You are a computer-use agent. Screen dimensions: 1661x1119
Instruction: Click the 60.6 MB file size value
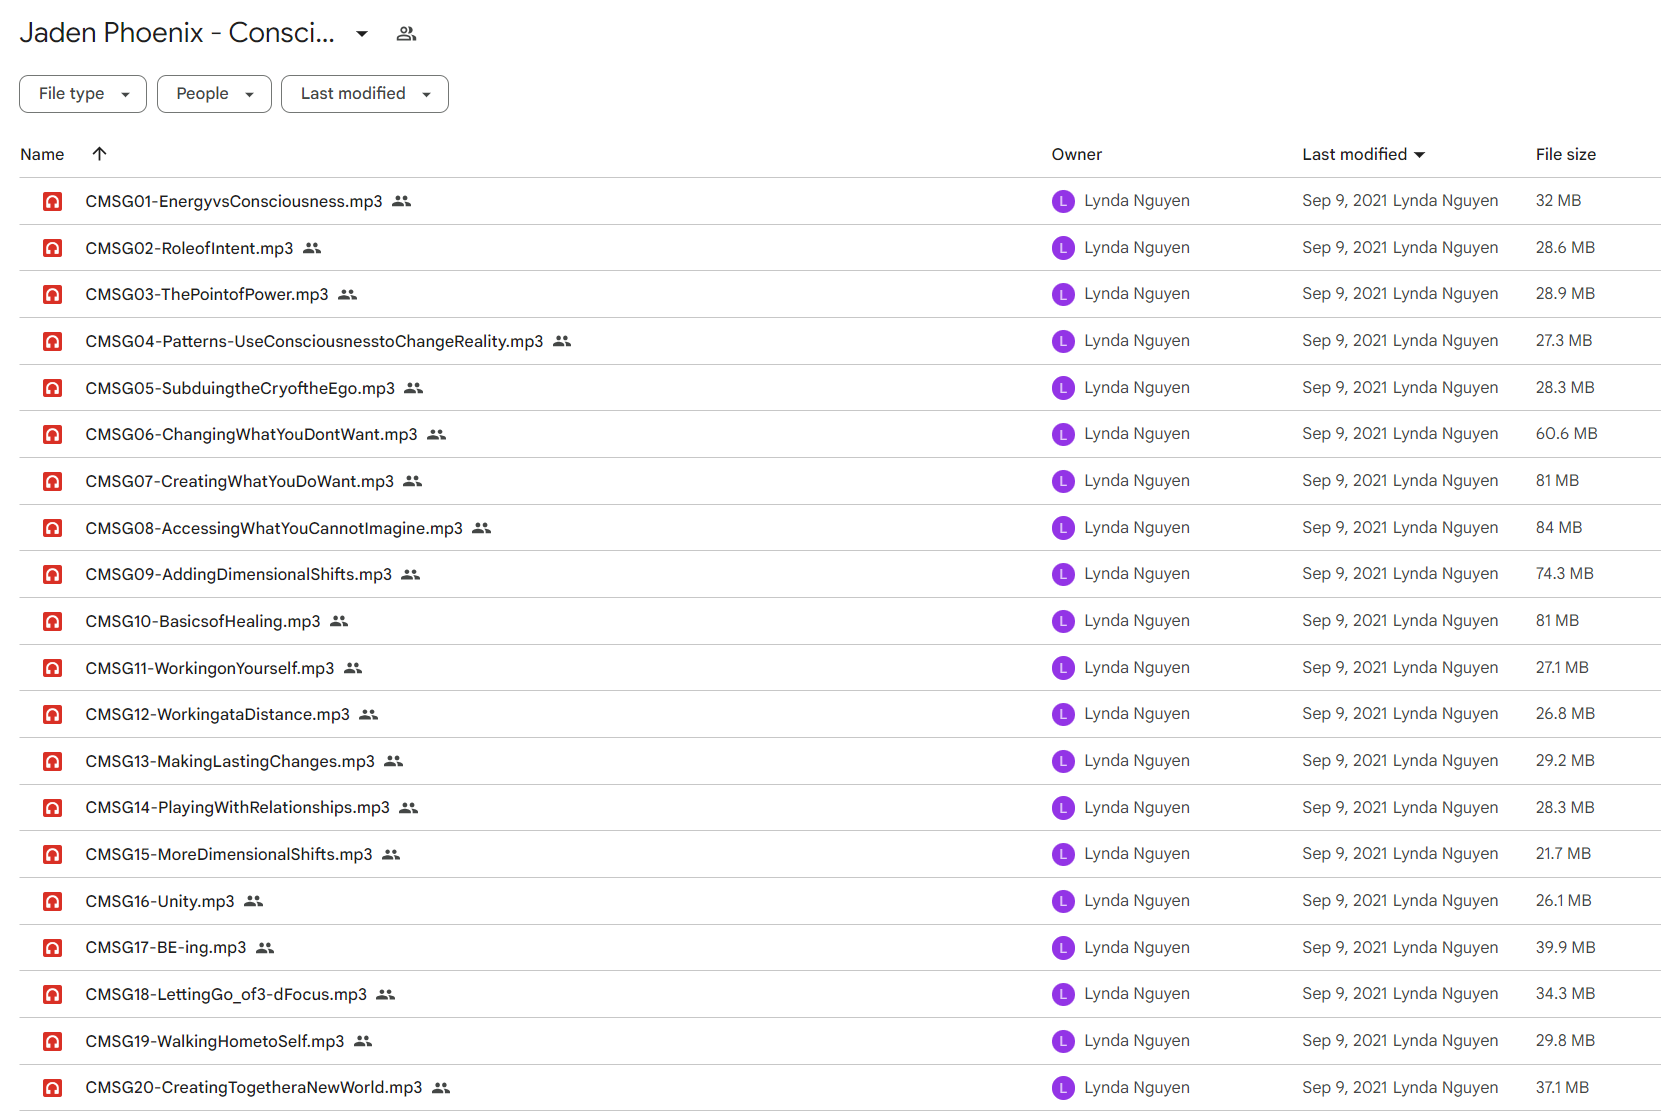tap(1567, 434)
